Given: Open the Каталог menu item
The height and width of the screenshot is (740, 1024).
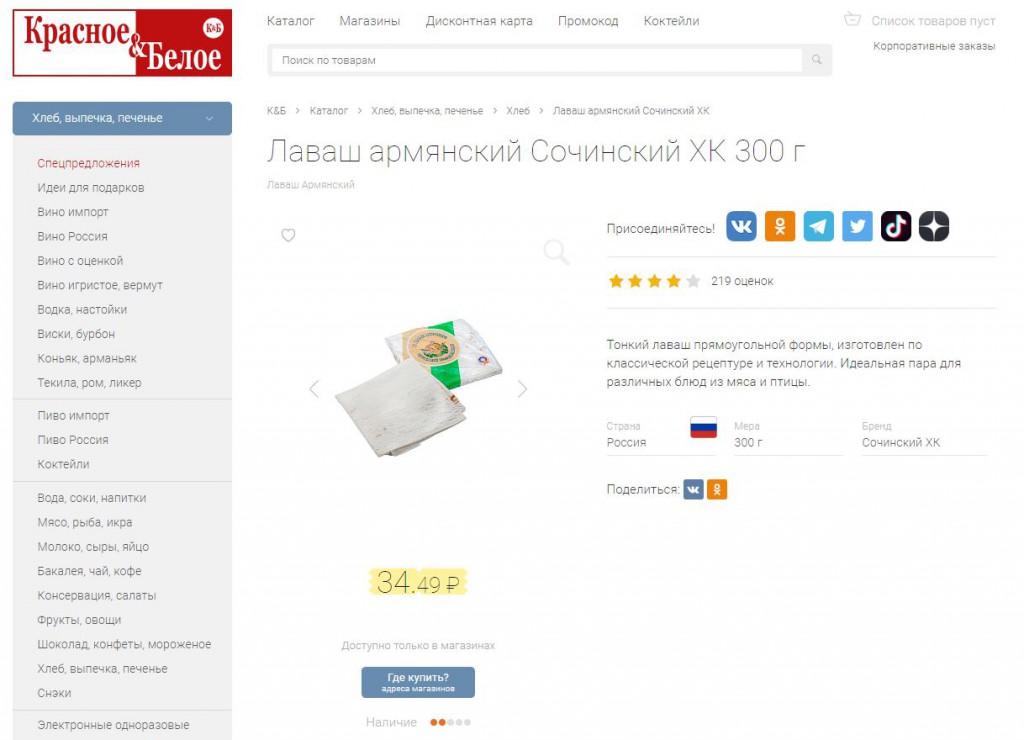Looking at the screenshot, I should [291, 21].
